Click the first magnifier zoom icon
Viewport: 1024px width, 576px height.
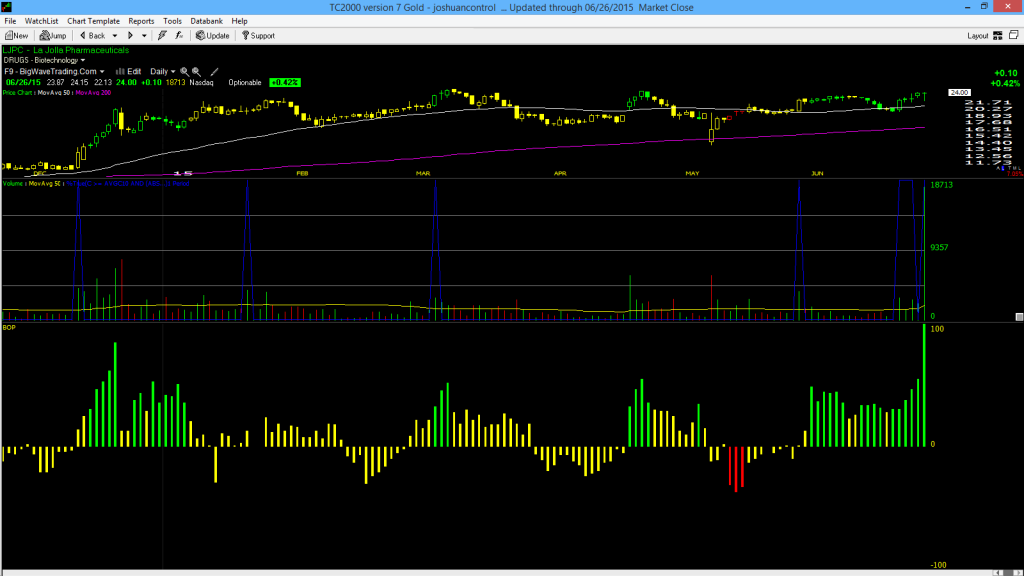[184, 71]
